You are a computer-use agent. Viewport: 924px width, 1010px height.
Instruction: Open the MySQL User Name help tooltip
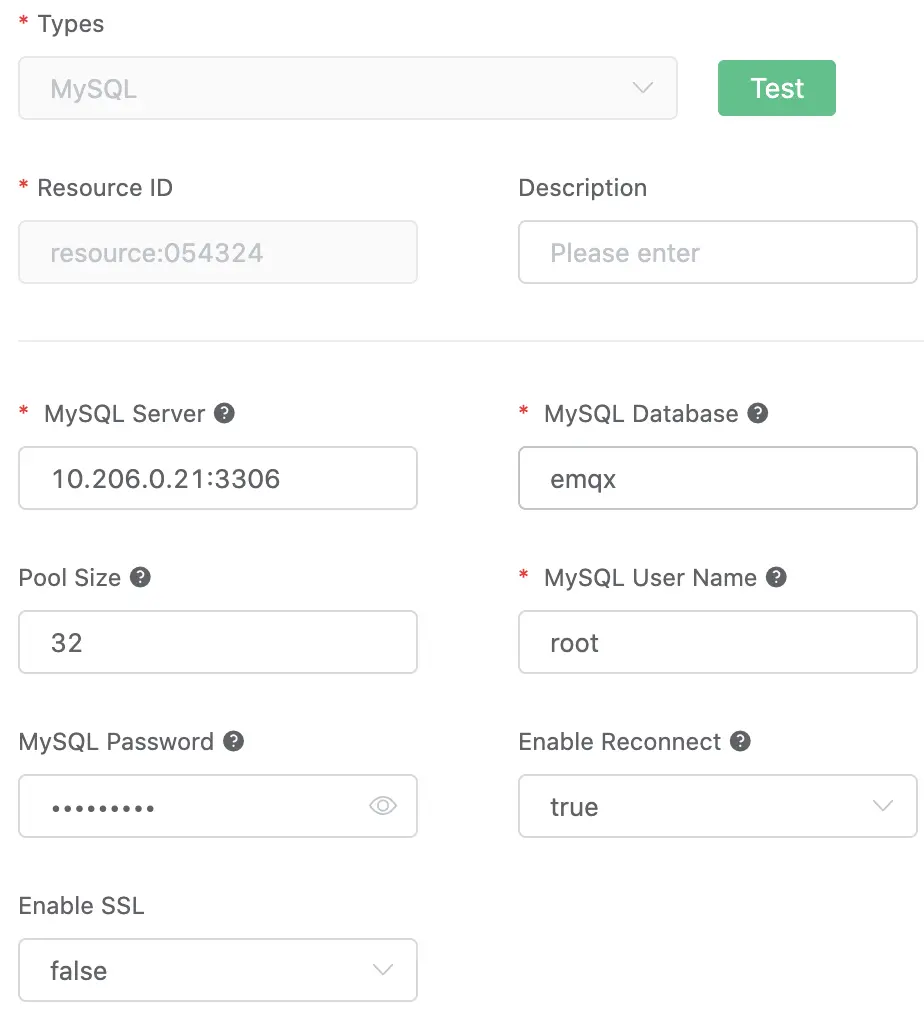pyautogui.click(x=775, y=577)
